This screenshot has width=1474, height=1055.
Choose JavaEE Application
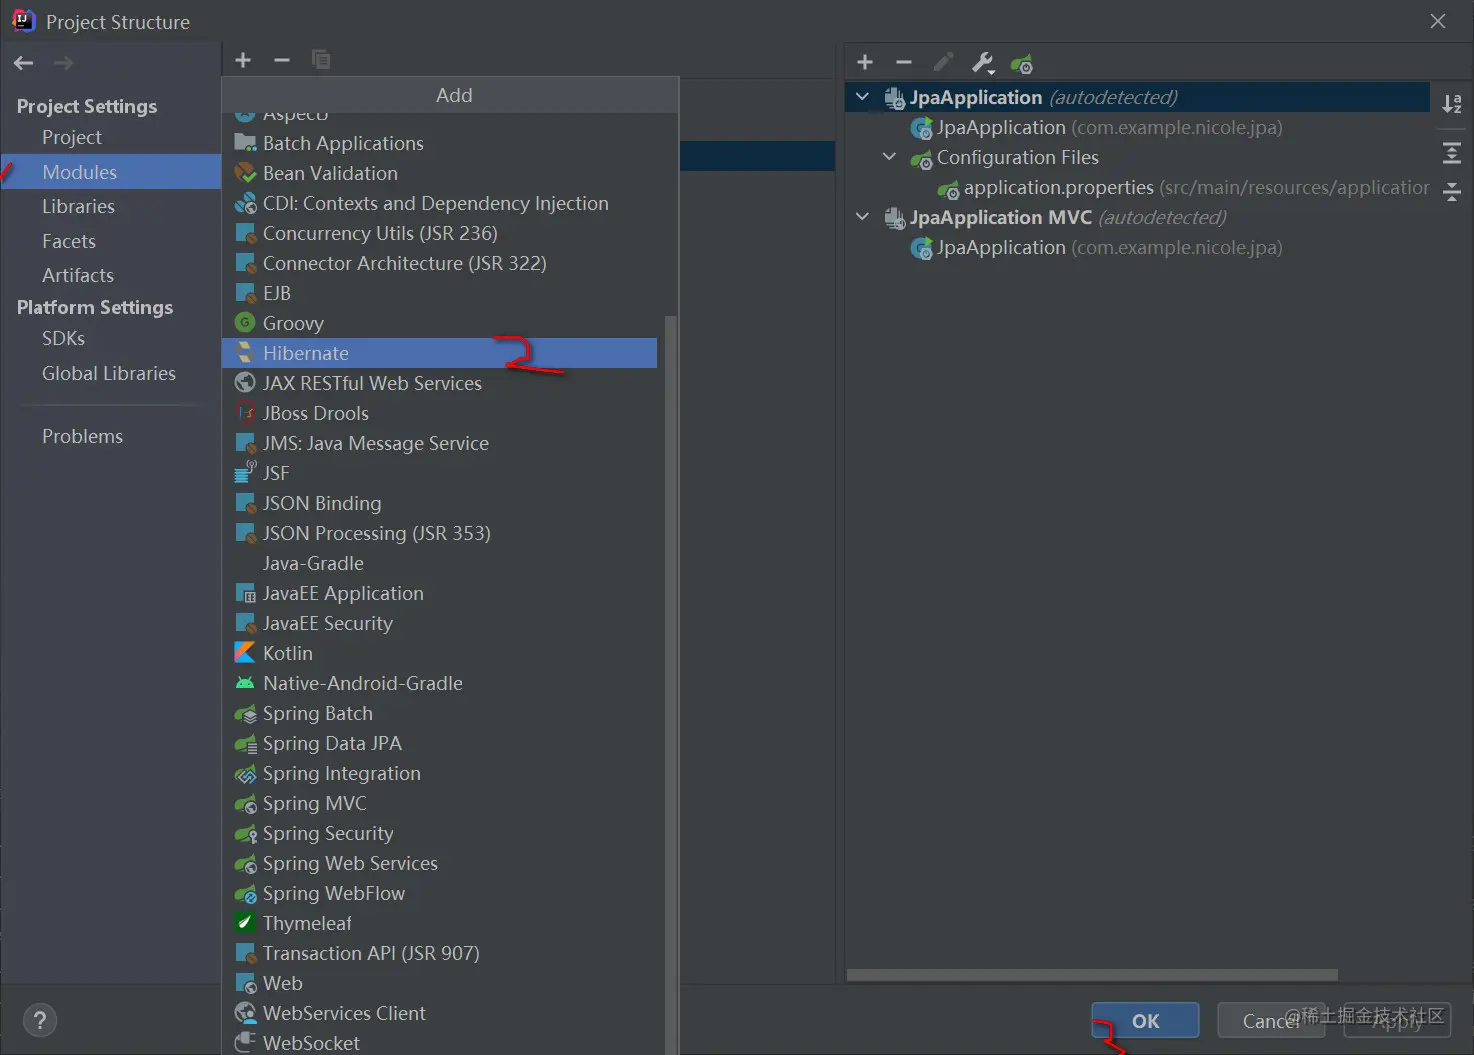(x=439, y=593)
